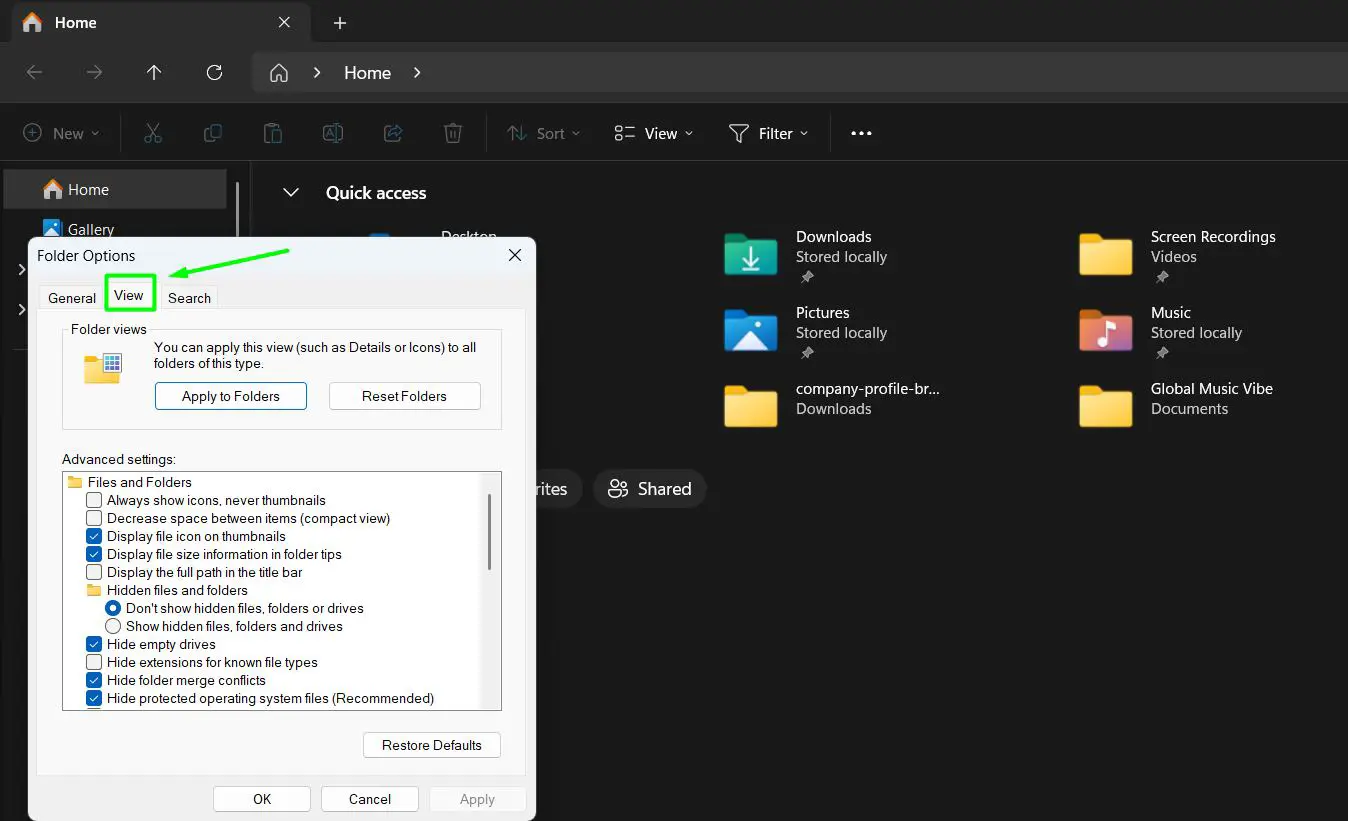Navigate up one folder level
The width and height of the screenshot is (1348, 821).
click(154, 72)
